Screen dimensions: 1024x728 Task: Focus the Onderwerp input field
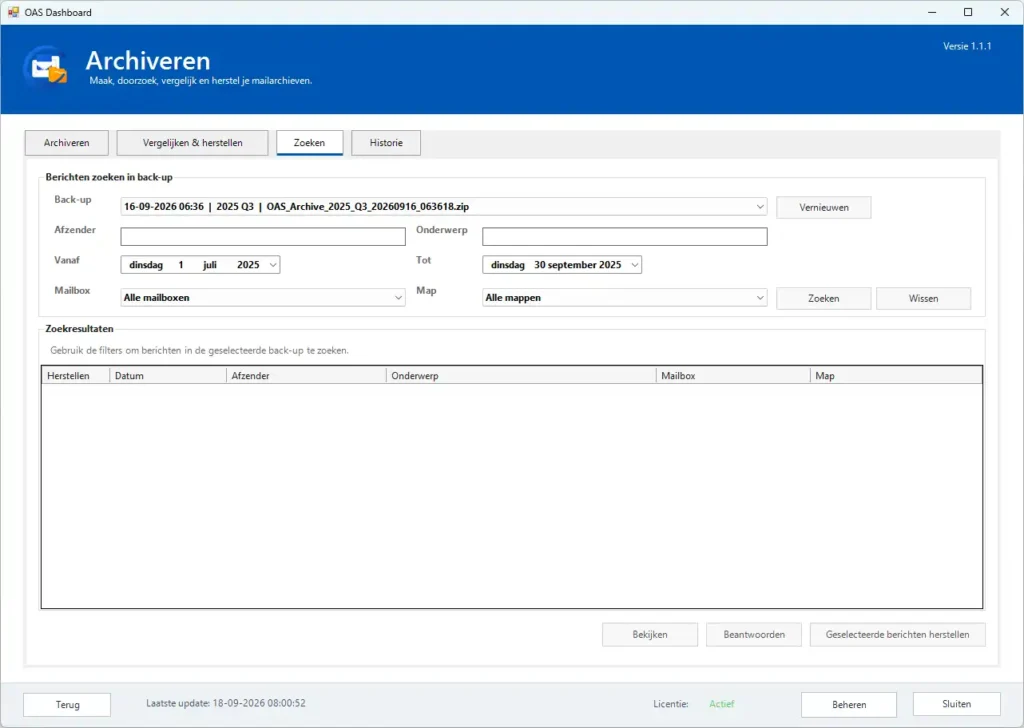(625, 236)
